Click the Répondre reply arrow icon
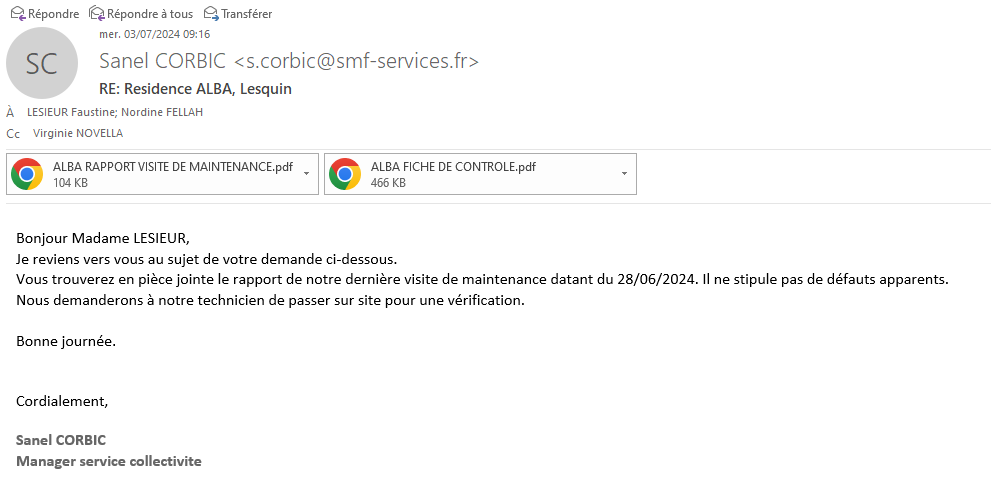991x484 pixels. pos(17,13)
